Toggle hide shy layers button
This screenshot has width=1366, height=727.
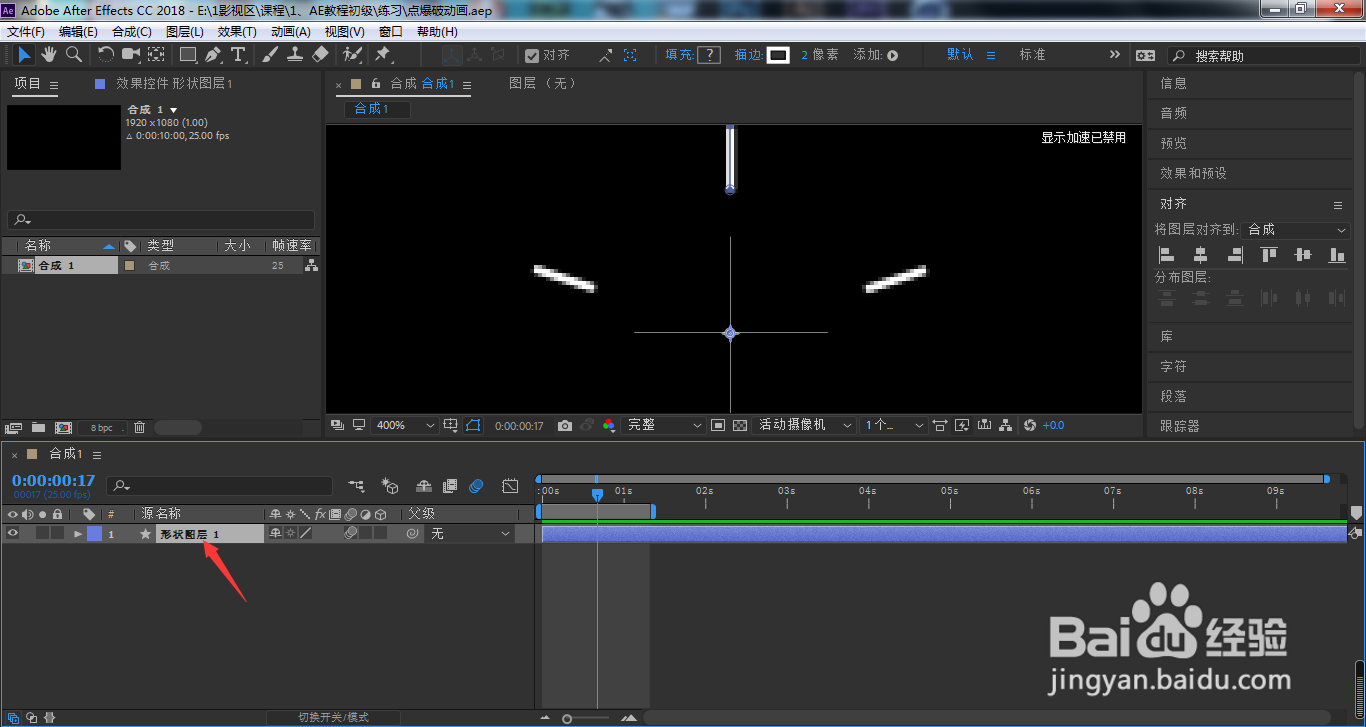424,486
